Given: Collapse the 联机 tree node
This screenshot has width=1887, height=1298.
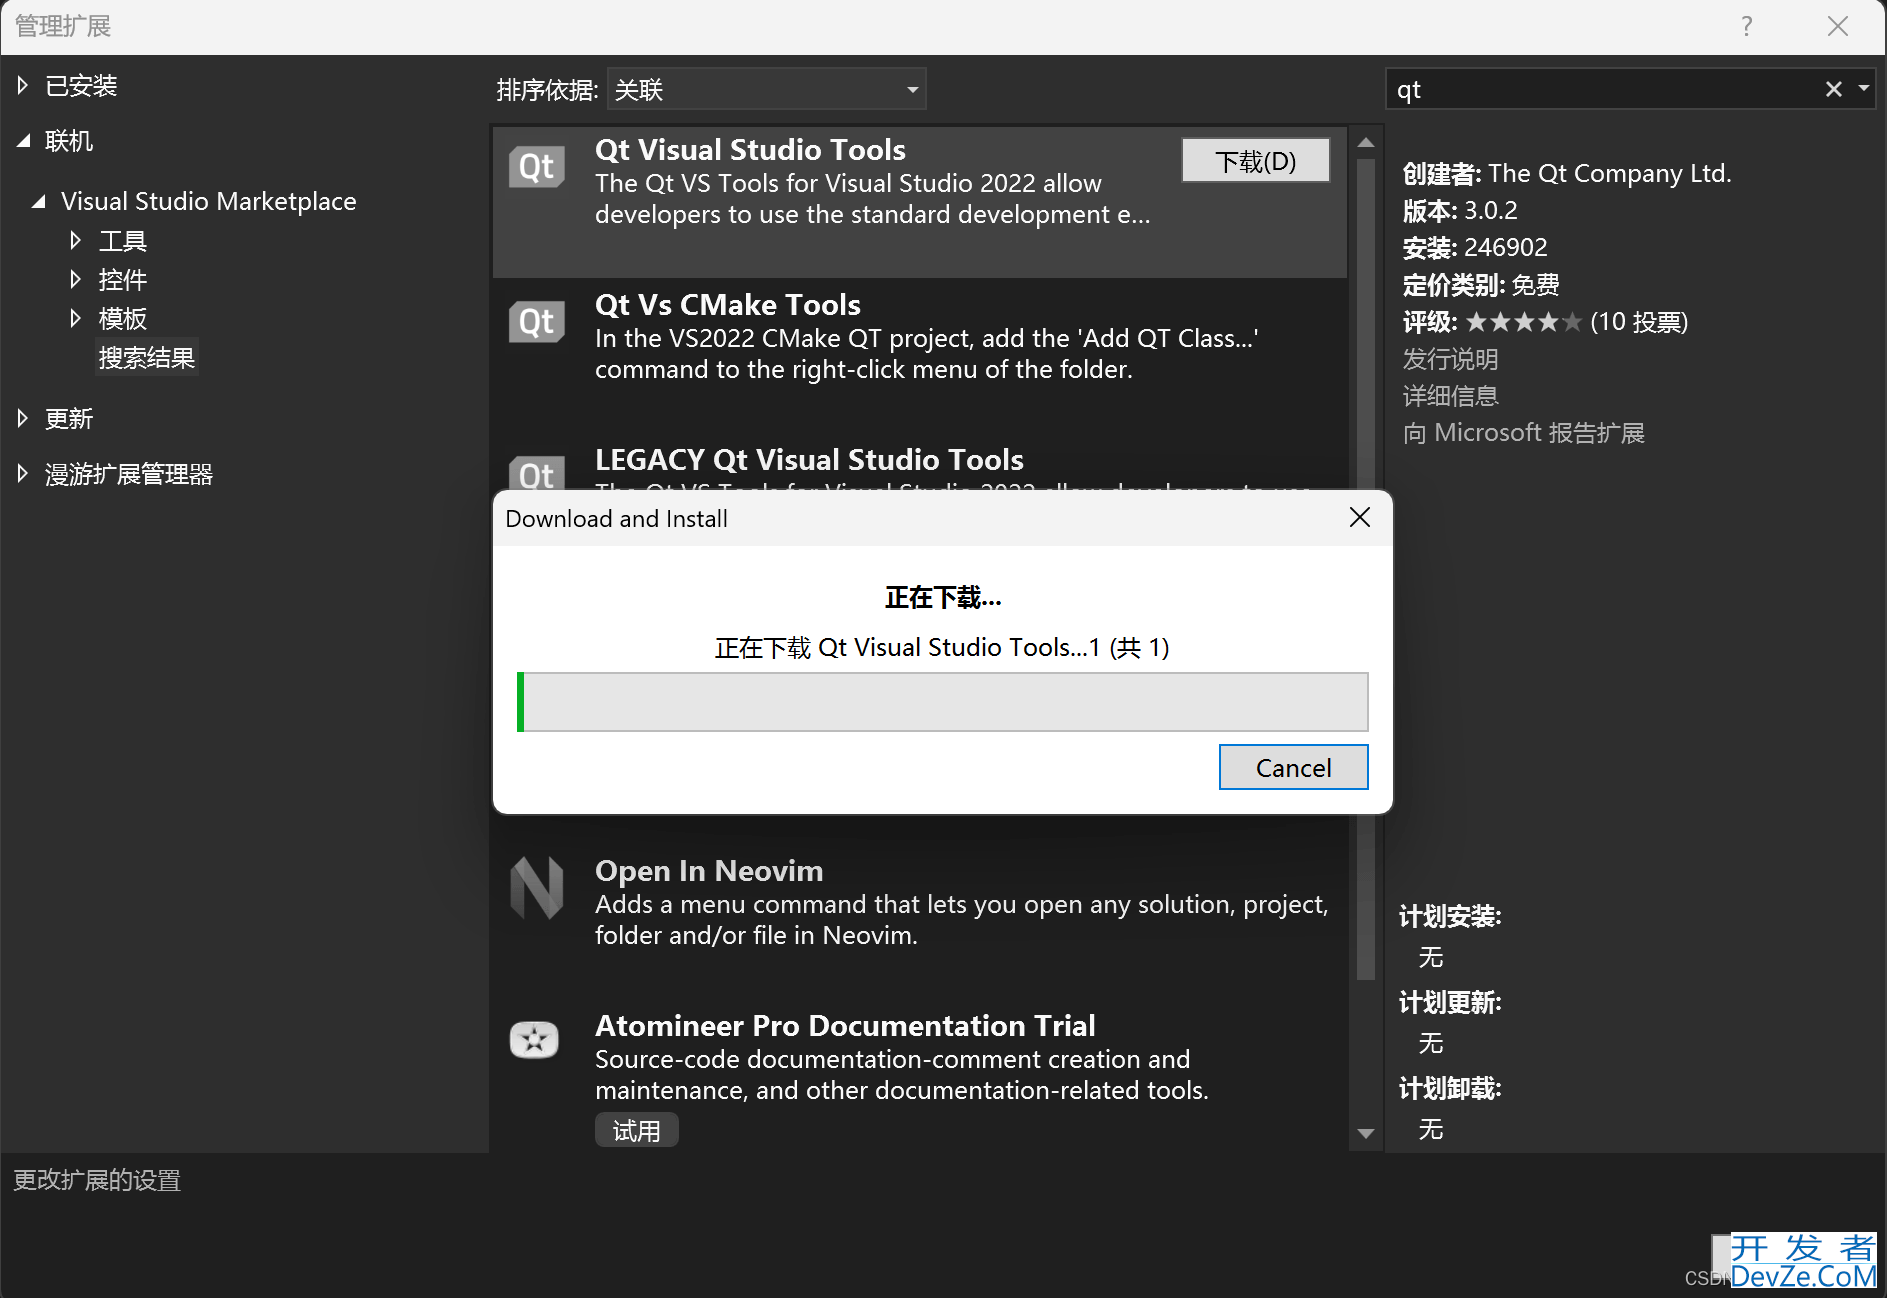Looking at the screenshot, I should click(x=23, y=141).
